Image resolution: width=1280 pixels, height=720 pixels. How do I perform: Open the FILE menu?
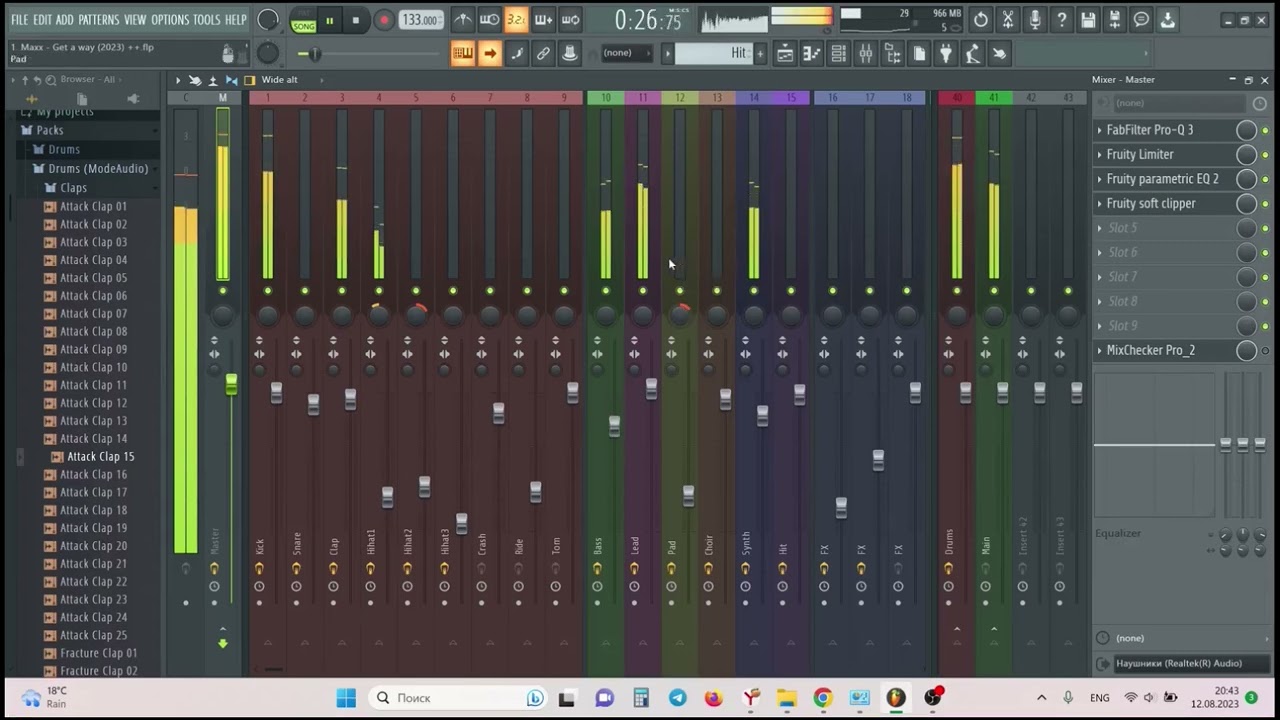(x=19, y=20)
